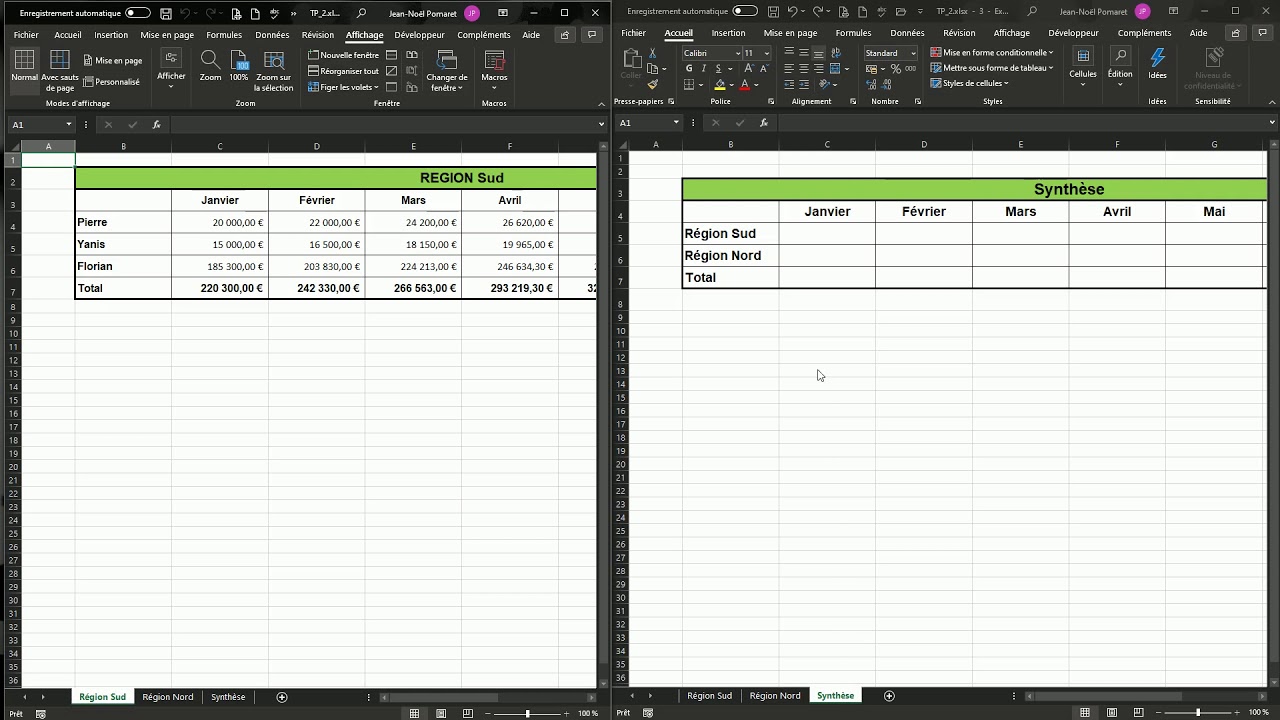Image resolution: width=1280 pixels, height=720 pixels.
Task: Open comments icon in left window
Action: pyautogui.click(x=592, y=34)
